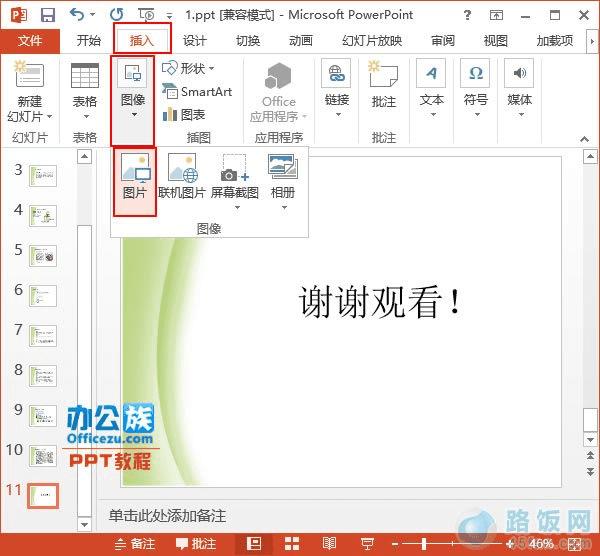Screen dimensions: 600x556
Task: Toggle 批注 comments pane in status bar
Action: (196, 544)
